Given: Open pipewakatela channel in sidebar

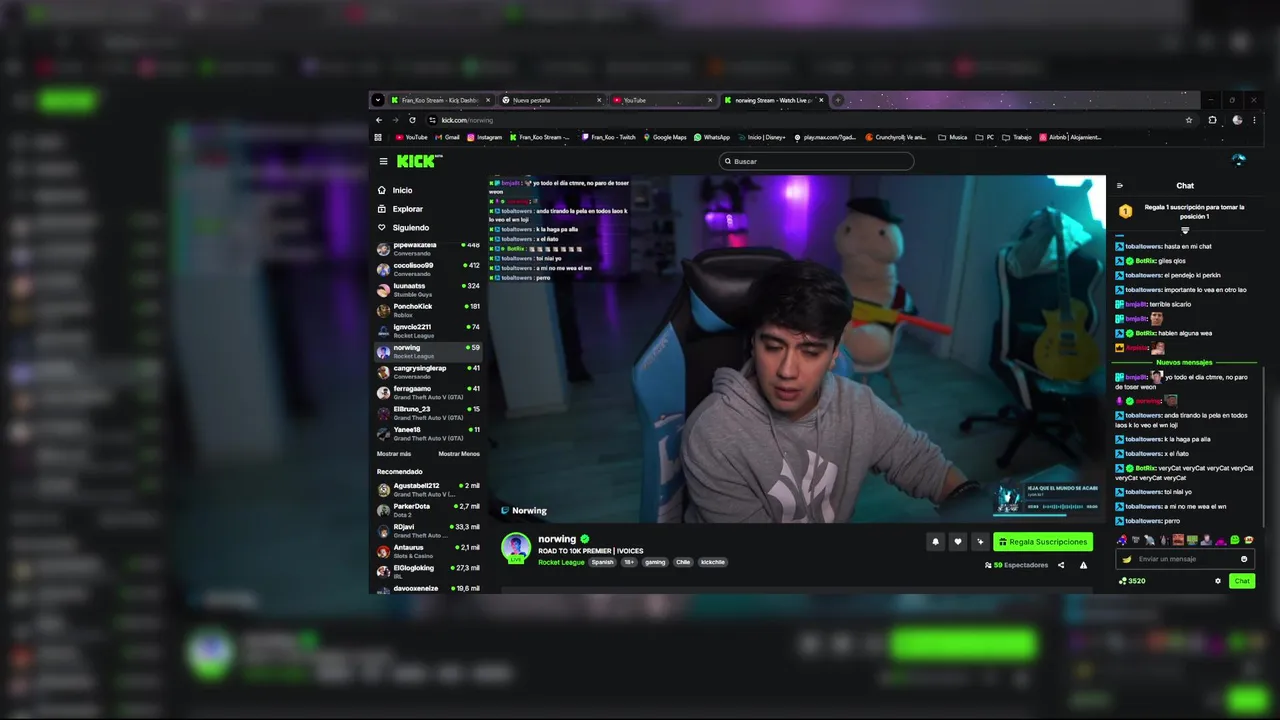Looking at the screenshot, I should [x=428, y=248].
